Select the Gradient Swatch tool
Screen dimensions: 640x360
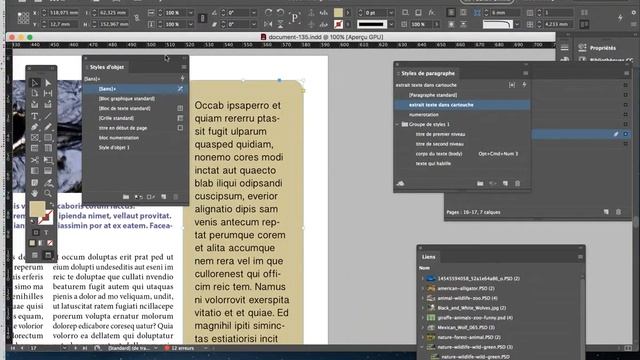click(x=35, y=171)
